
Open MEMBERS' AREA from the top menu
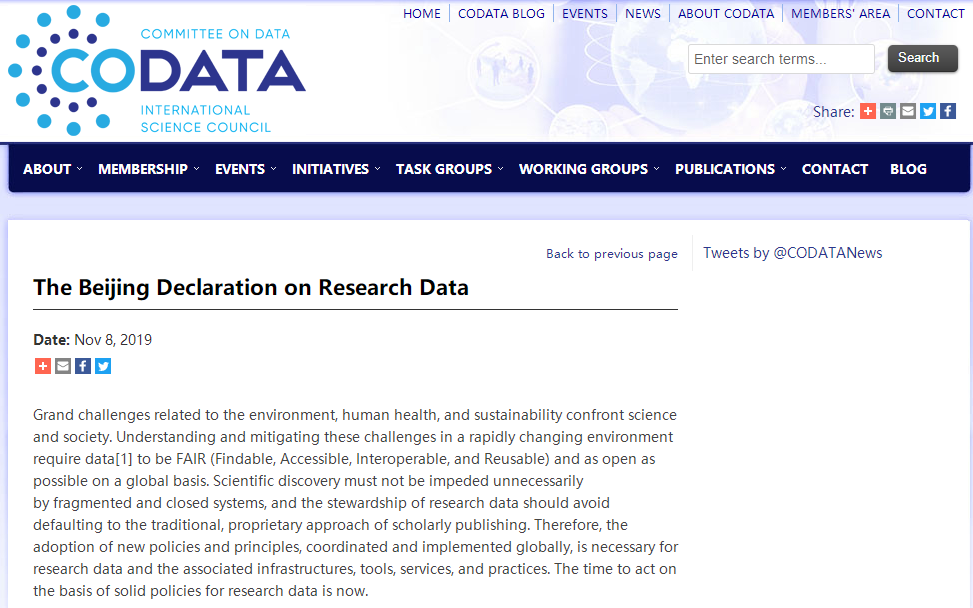(840, 13)
